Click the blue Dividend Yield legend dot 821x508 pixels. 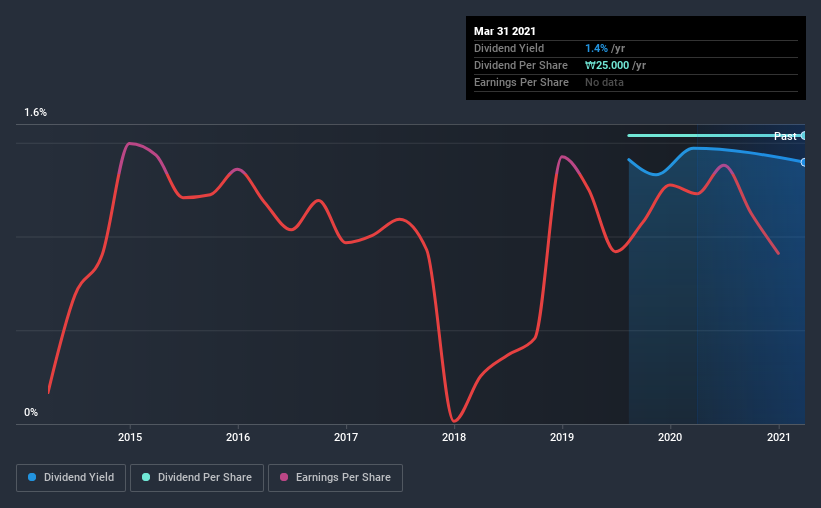point(32,477)
